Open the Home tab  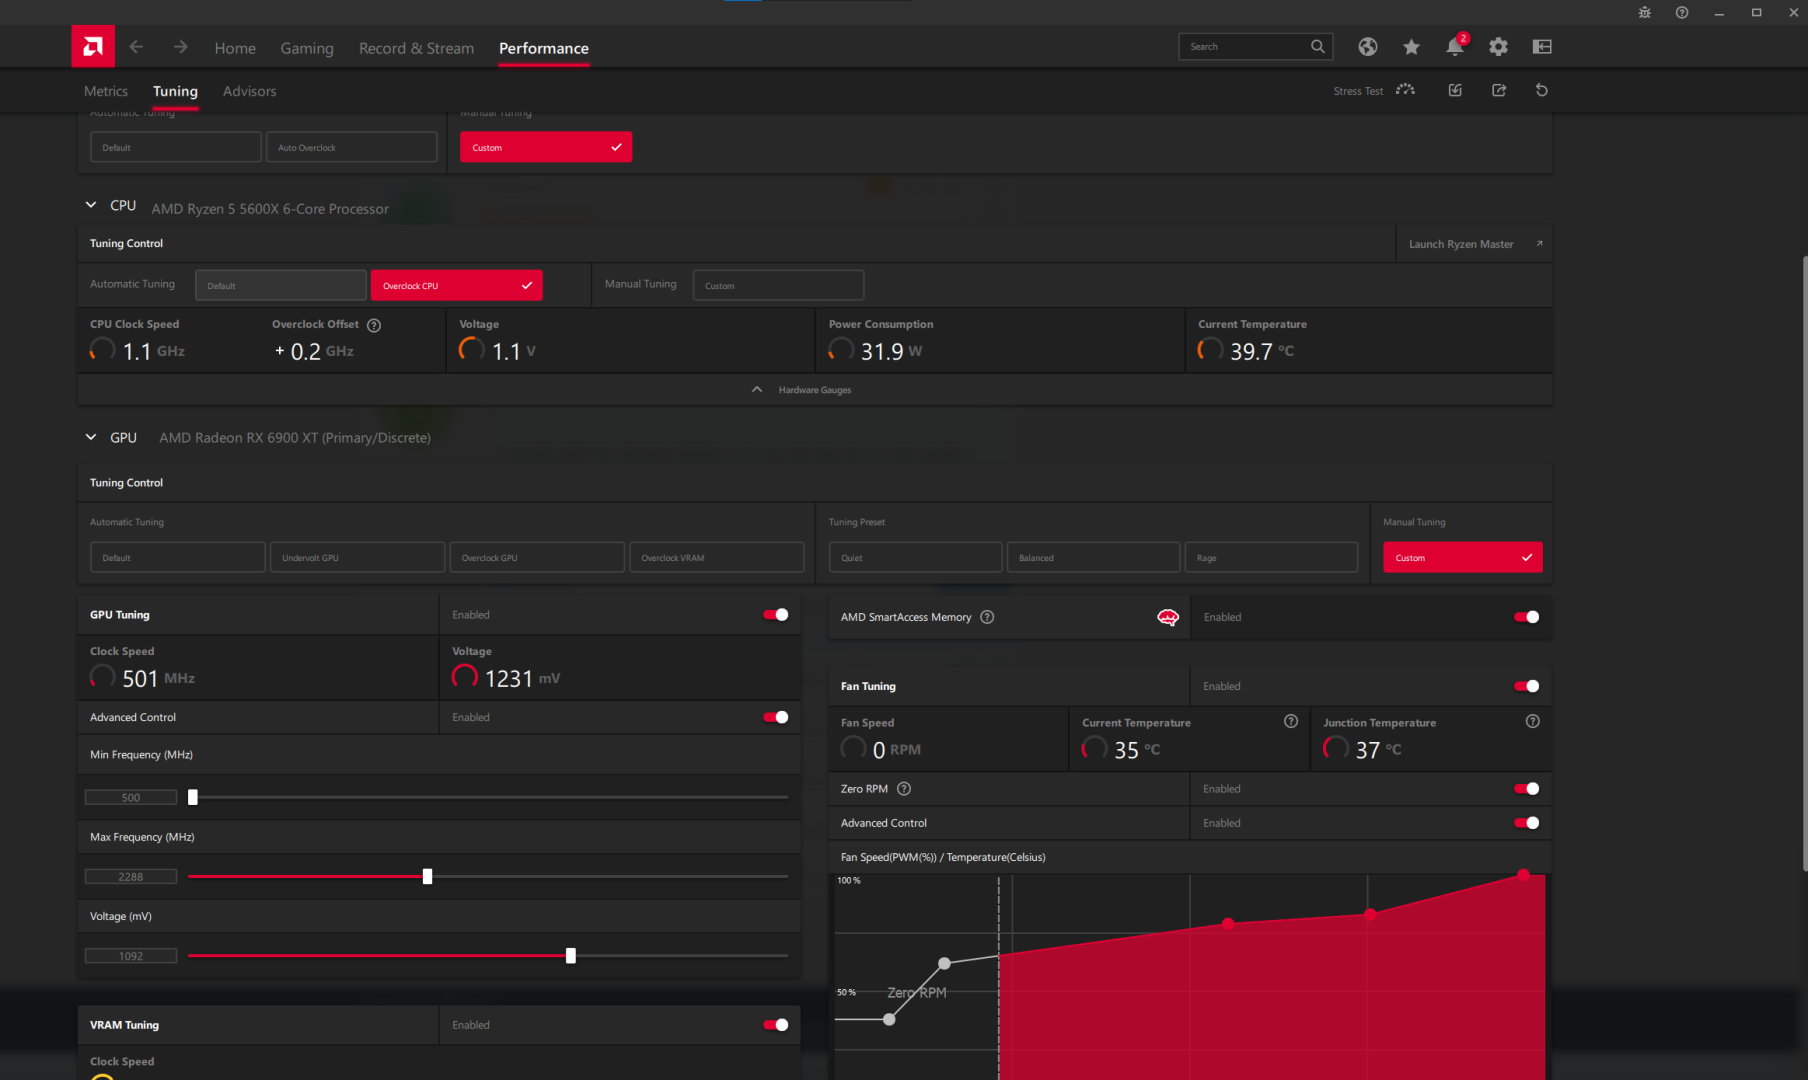235,48
